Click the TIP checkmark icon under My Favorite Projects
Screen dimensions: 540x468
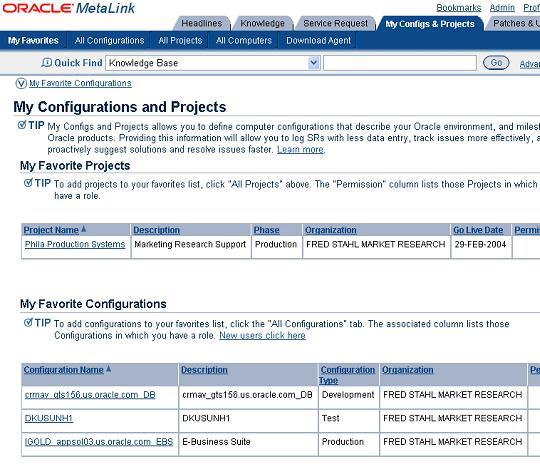pyautogui.click(x=28, y=183)
